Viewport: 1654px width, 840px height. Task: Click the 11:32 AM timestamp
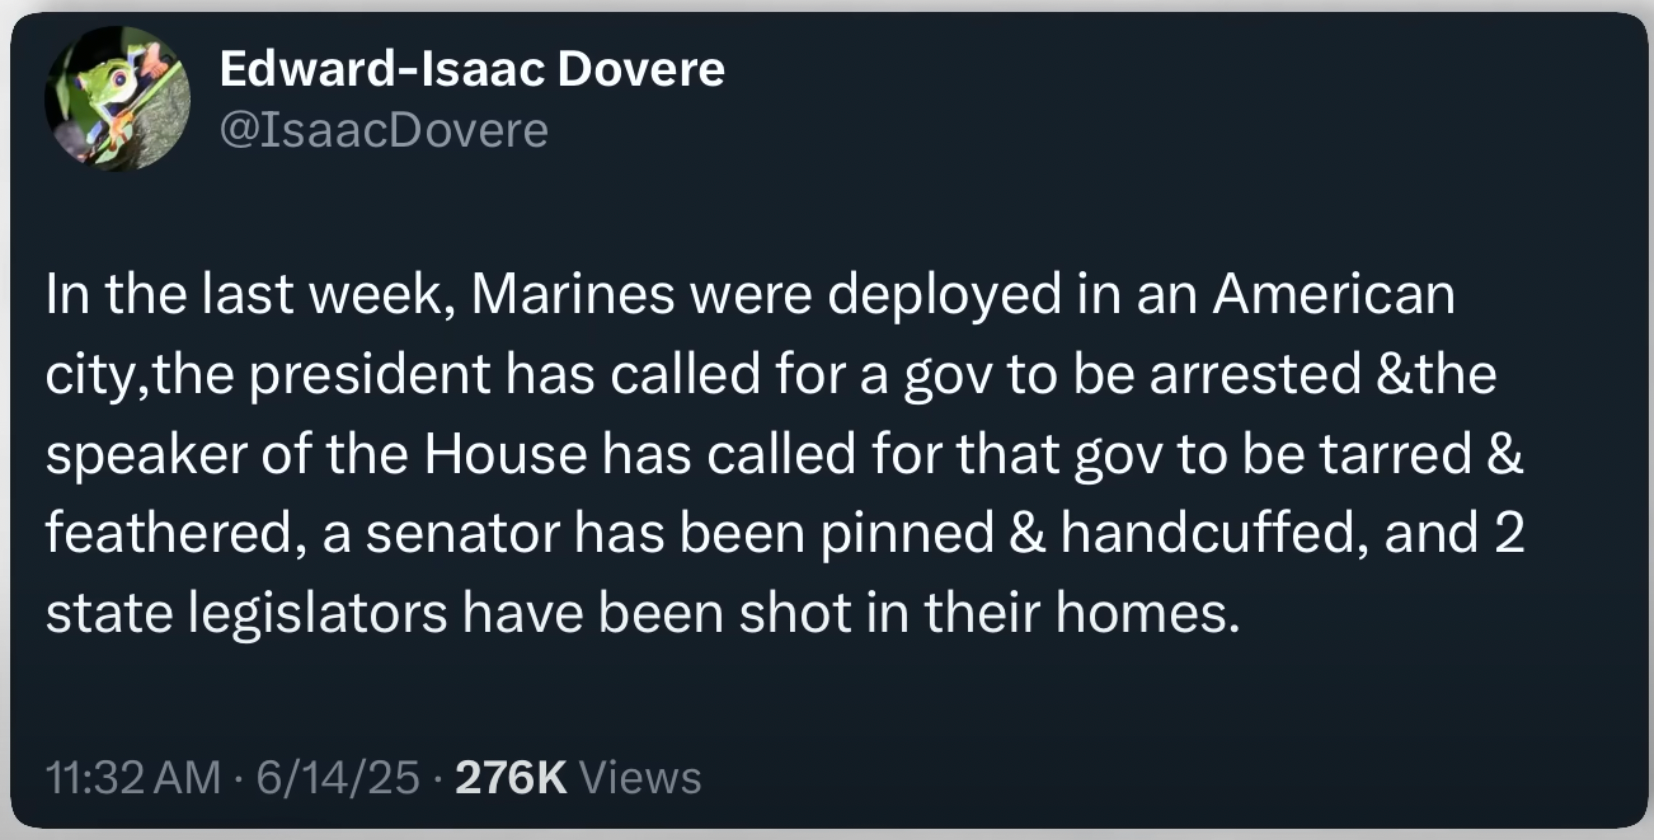pos(133,777)
